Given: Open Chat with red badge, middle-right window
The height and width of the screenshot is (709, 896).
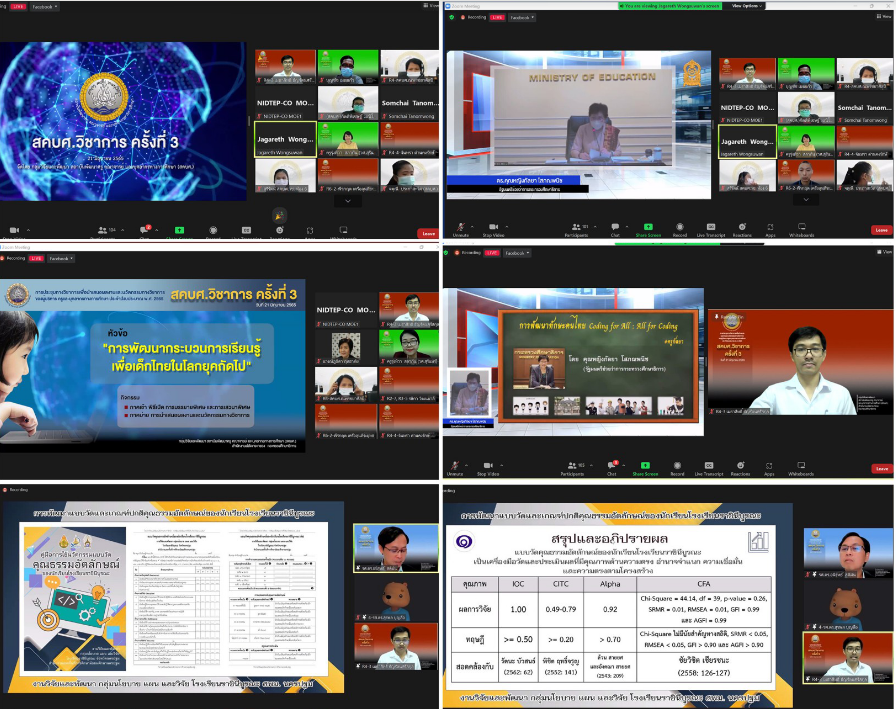Looking at the screenshot, I should point(612,468).
